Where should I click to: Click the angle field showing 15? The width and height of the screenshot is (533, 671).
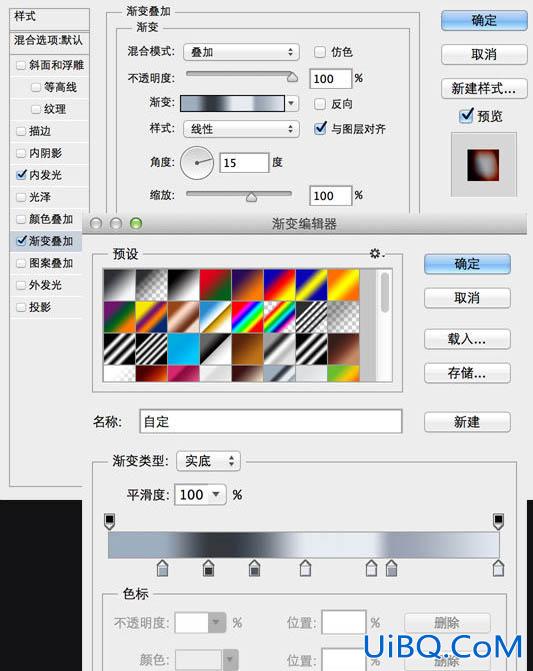(x=244, y=163)
